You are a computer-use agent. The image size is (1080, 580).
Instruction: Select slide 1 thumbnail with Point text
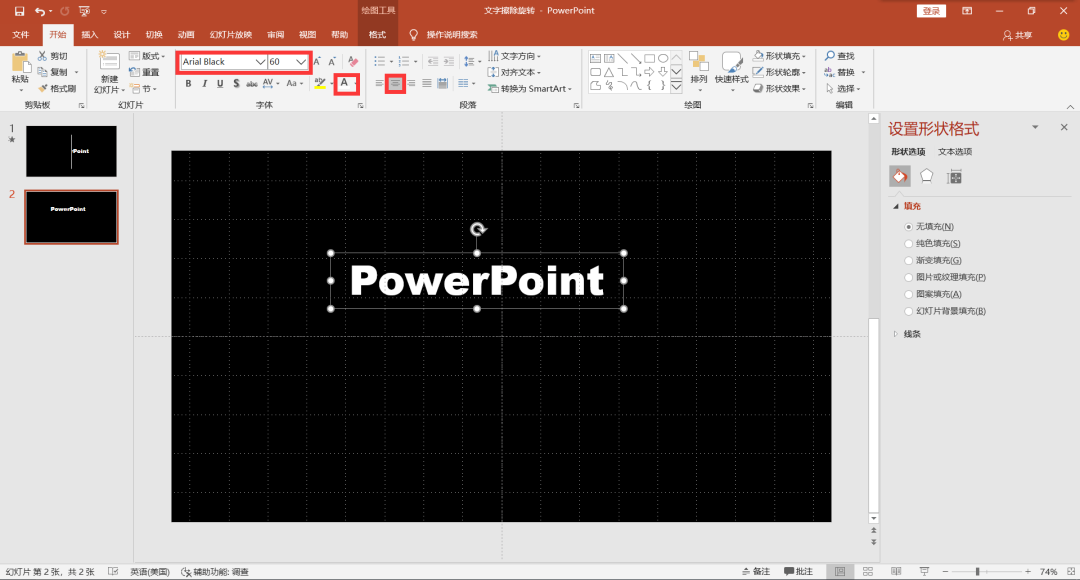(x=72, y=151)
